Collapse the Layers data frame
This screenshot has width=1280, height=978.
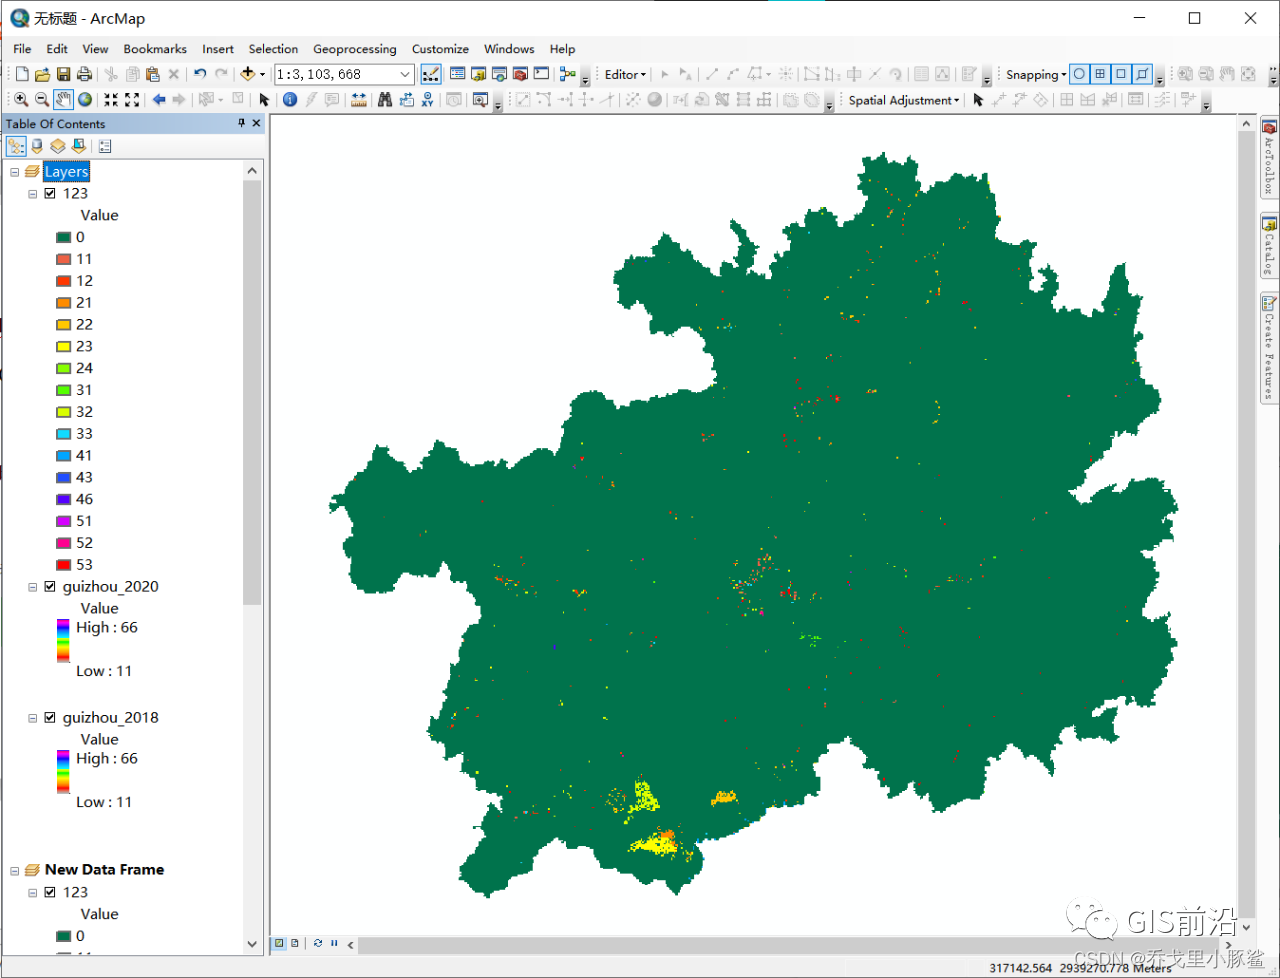point(15,172)
